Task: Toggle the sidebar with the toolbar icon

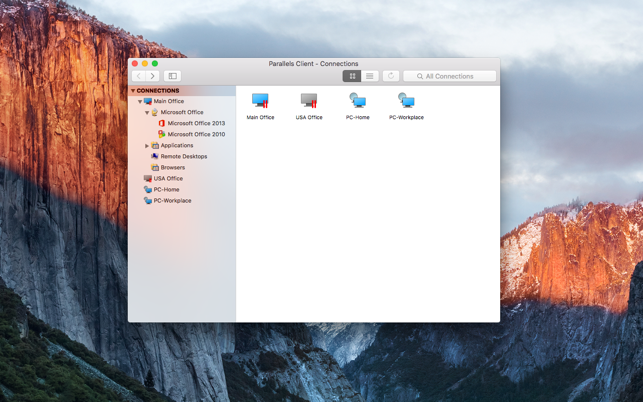Action: pyautogui.click(x=172, y=76)
